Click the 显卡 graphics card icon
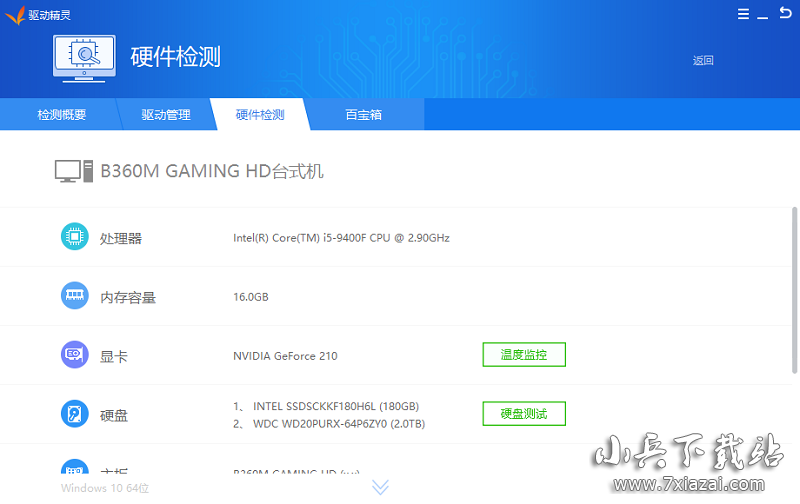Image resolution: width=800 pixels, height=504 pixels. [x=74, y=355]
